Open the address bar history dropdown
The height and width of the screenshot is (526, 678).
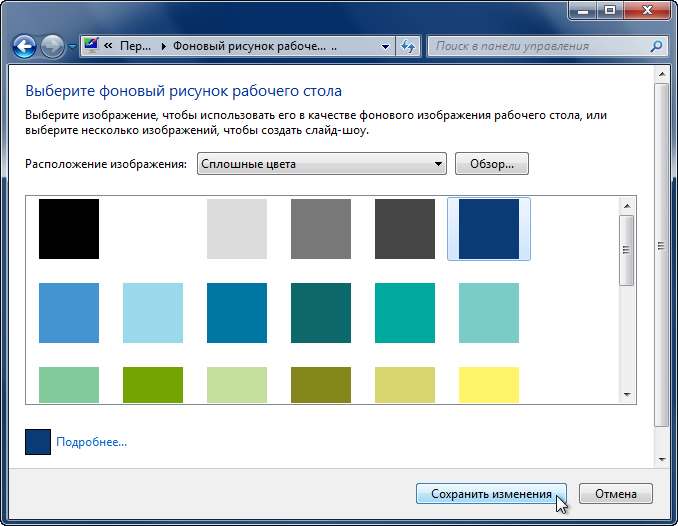click(385, 46)
